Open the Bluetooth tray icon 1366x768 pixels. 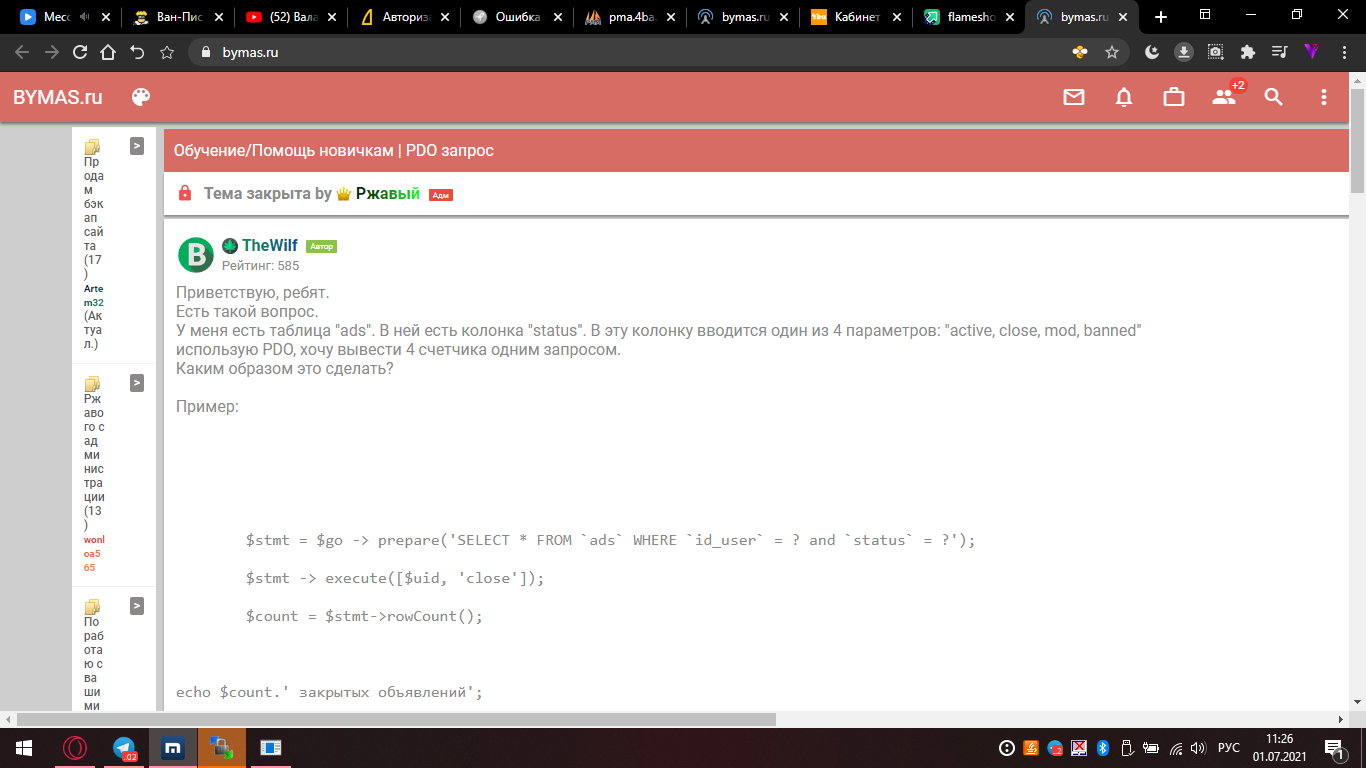(1104, 748)
